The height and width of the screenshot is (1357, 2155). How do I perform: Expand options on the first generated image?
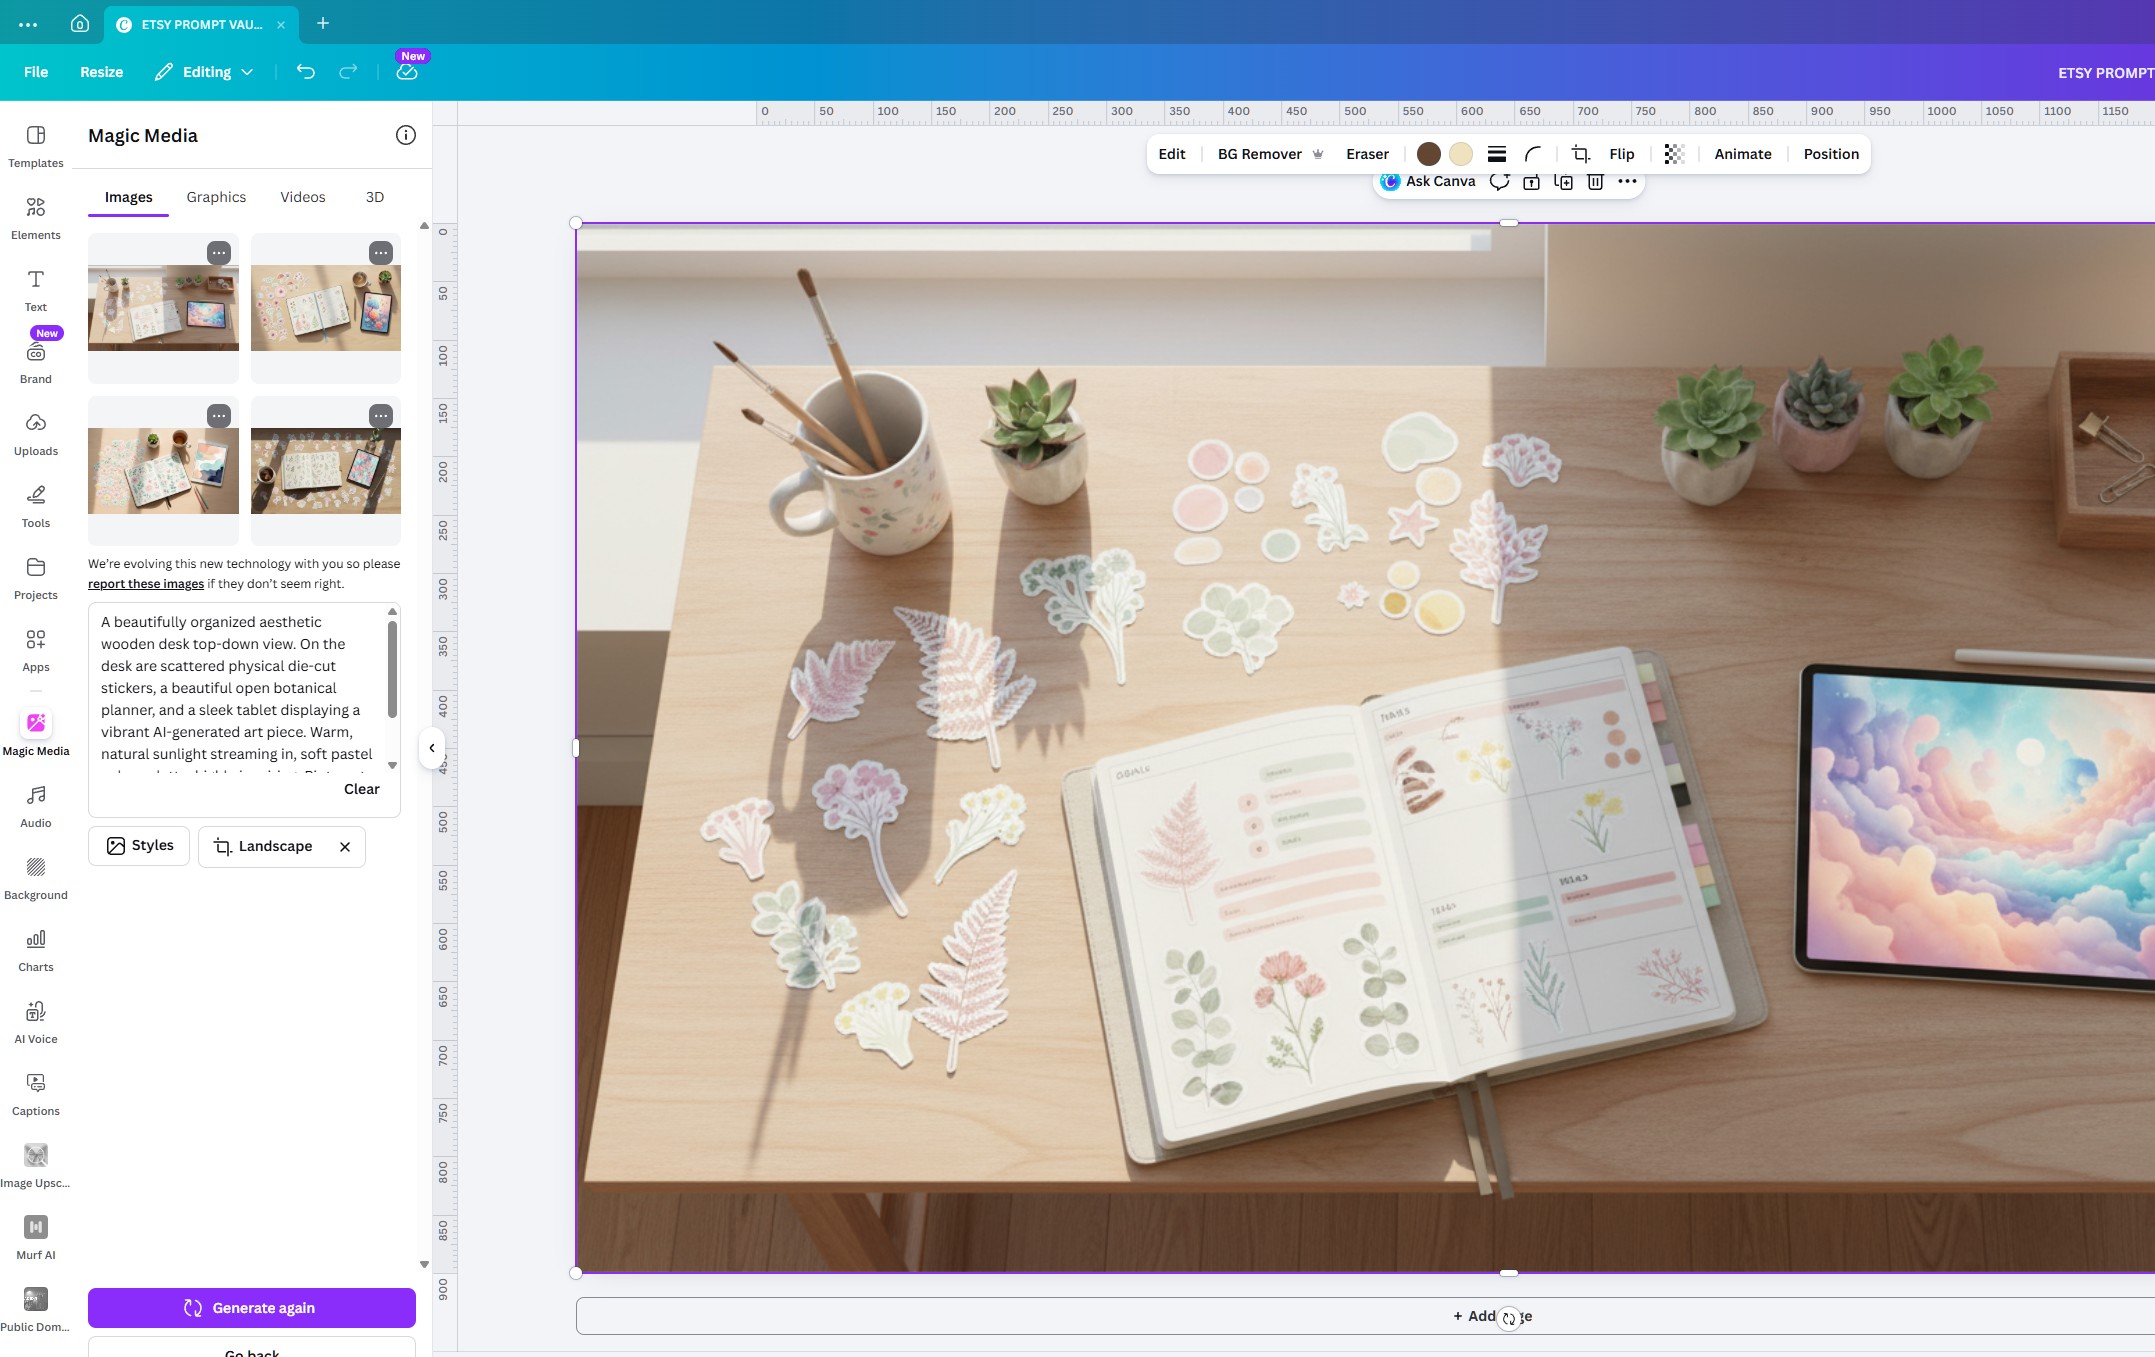click(219, 252)
